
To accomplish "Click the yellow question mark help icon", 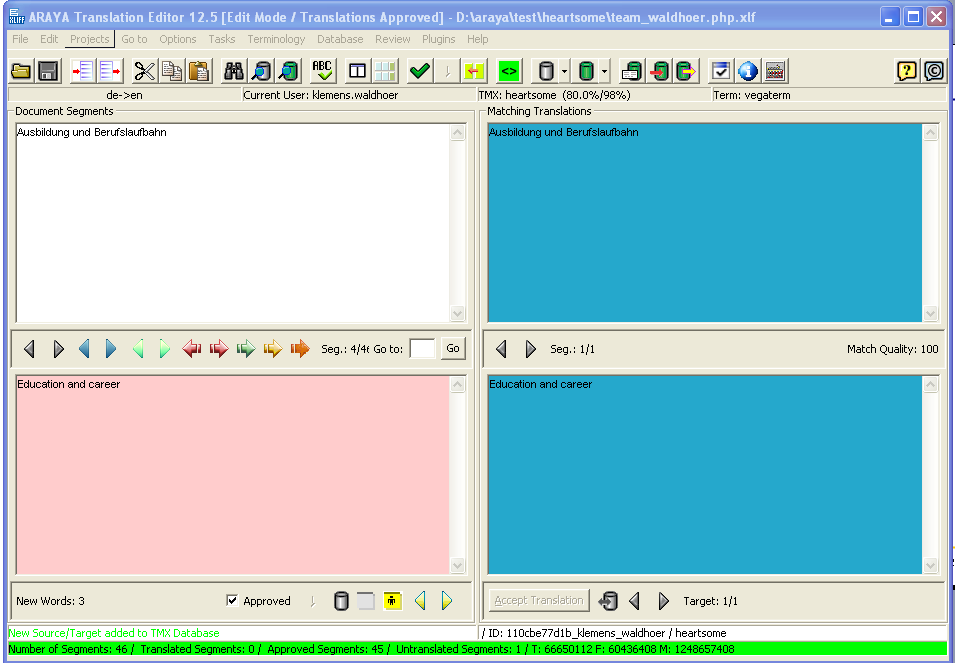I will [x=906, y=71].
